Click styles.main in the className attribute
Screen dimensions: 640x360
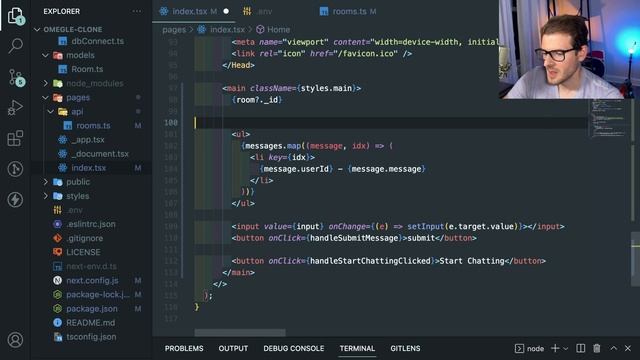point(326,88)
